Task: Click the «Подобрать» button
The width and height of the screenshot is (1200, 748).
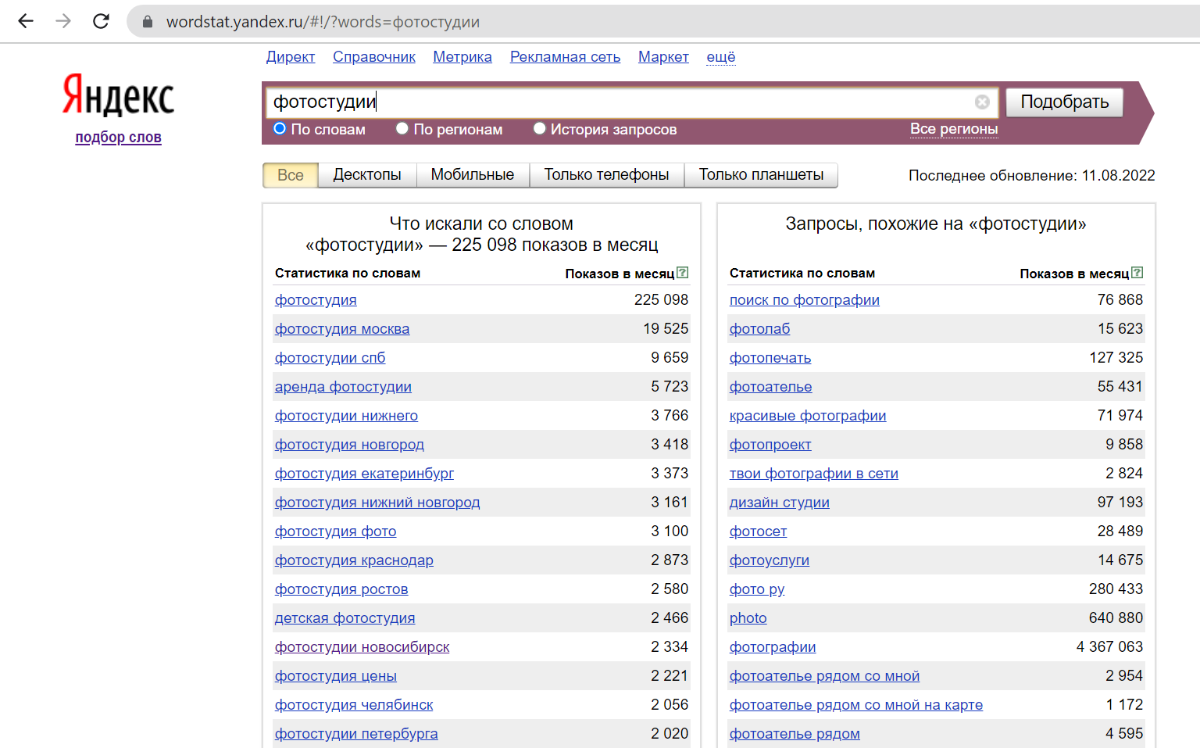Action: click(x=1065, y=102)
